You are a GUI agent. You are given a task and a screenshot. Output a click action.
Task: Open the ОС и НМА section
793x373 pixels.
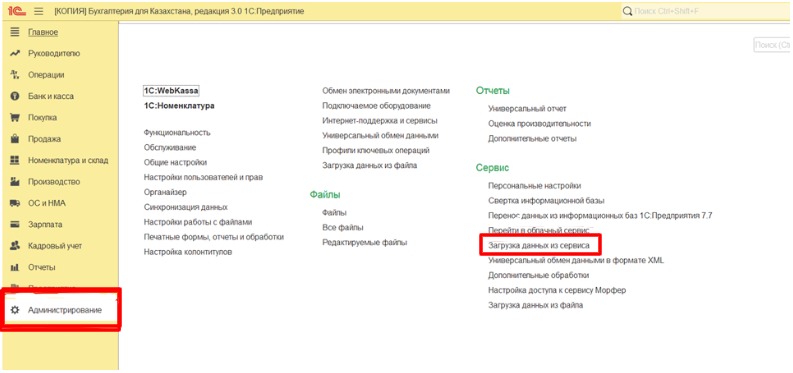pyautogui.click(x=47, y=203)
